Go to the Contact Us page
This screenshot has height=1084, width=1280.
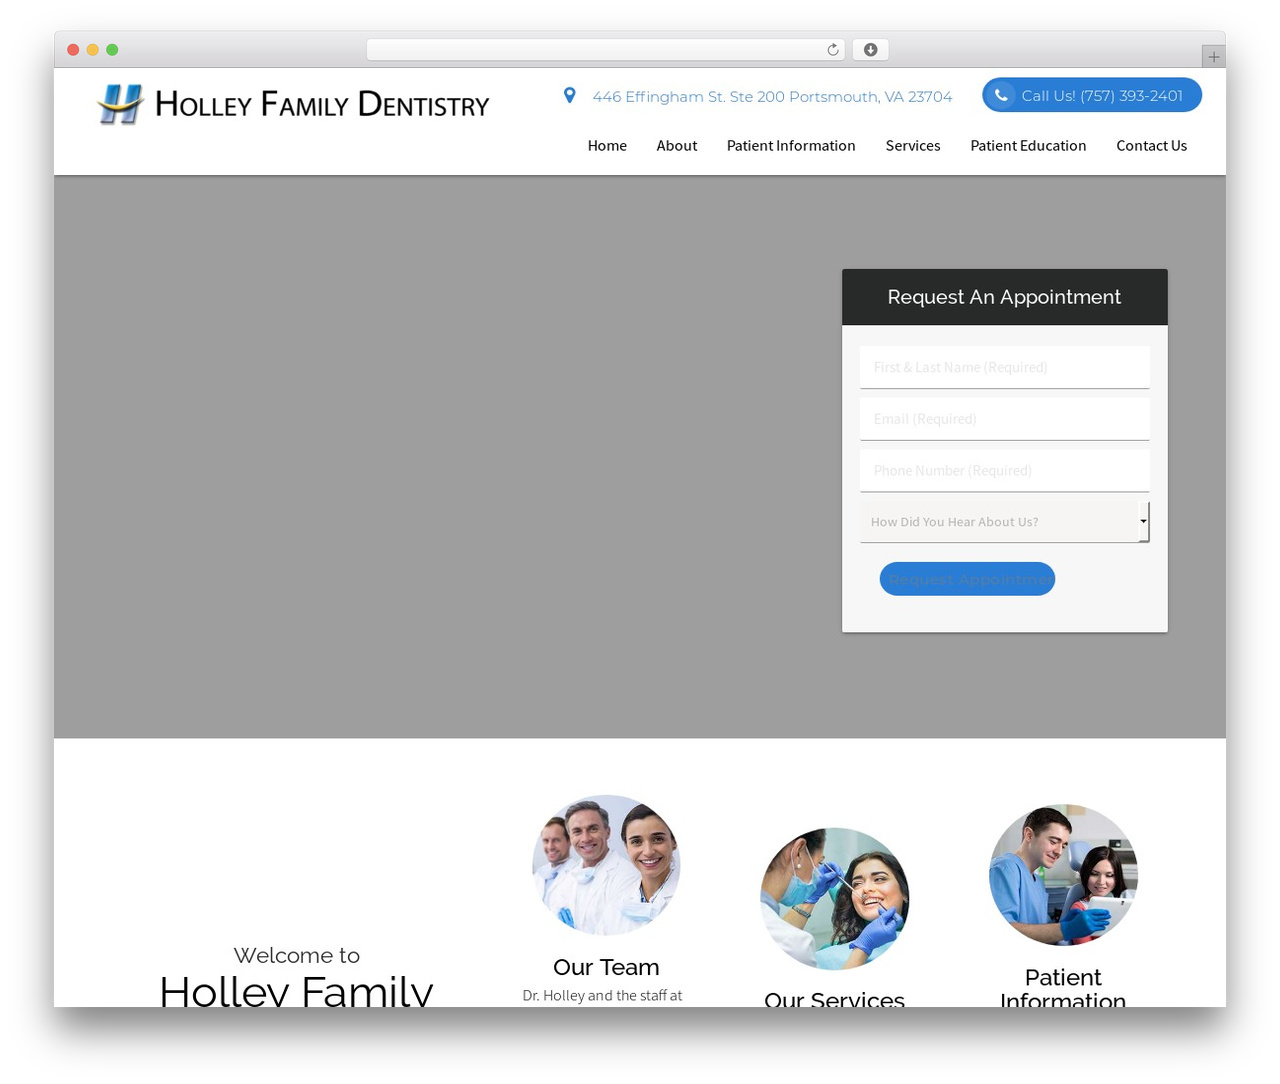point(1152,146)
